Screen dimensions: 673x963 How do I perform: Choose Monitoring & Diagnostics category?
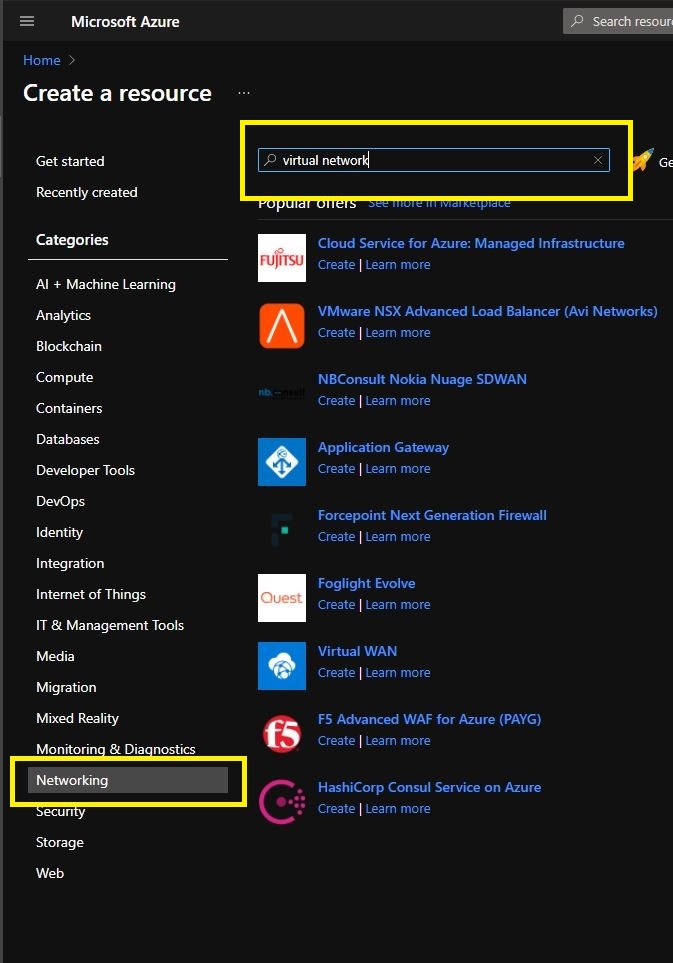(x=115, y=749)
